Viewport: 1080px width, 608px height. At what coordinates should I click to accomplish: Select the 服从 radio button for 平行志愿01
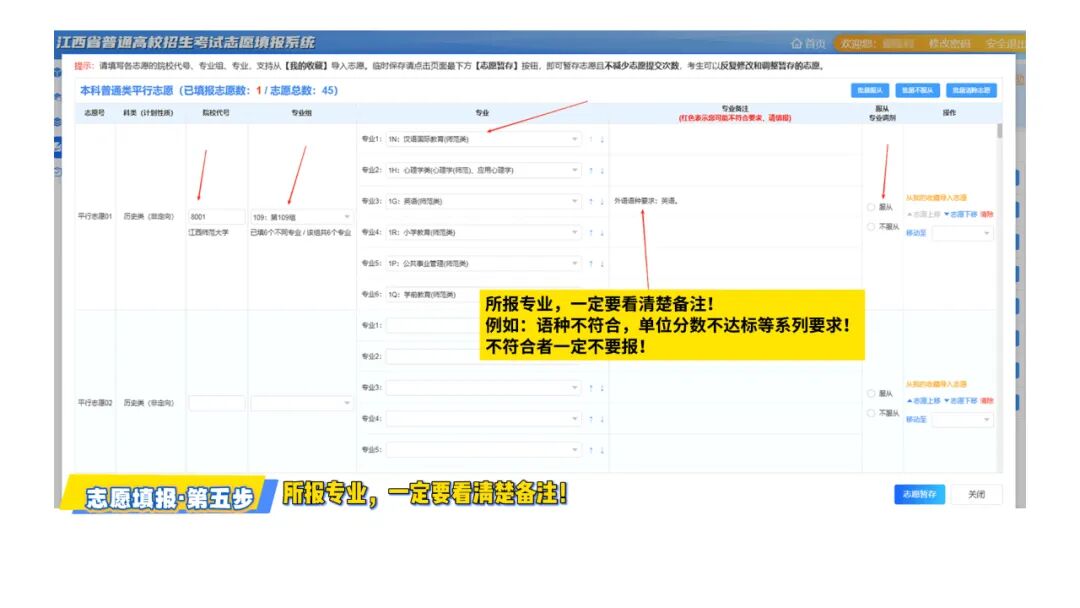point(871,207)
